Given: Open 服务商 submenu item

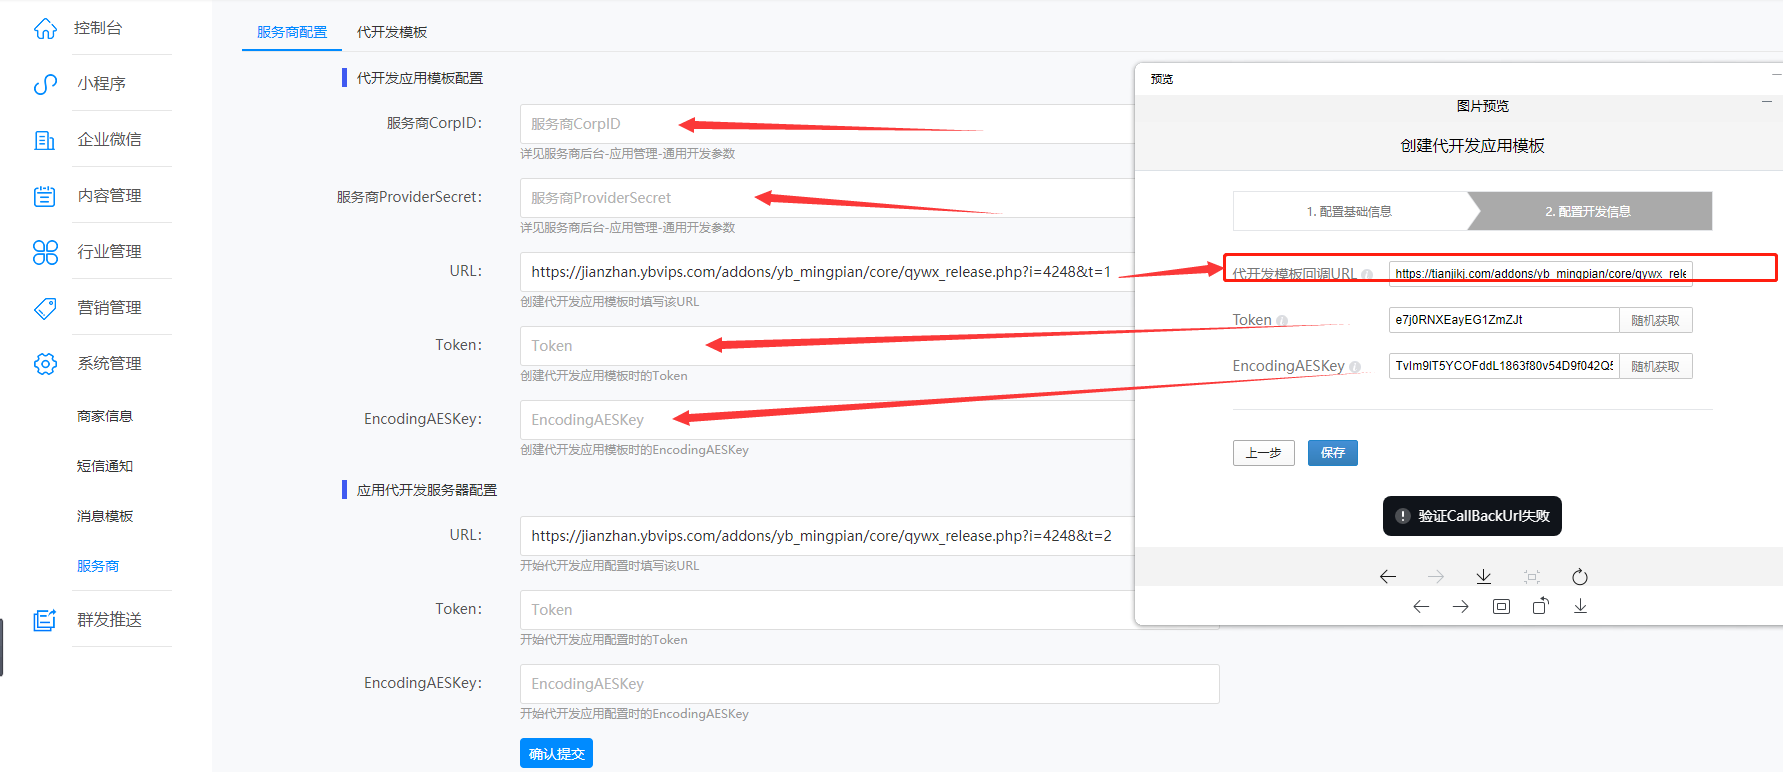Looking at the screenshot, I should point(98,566).
